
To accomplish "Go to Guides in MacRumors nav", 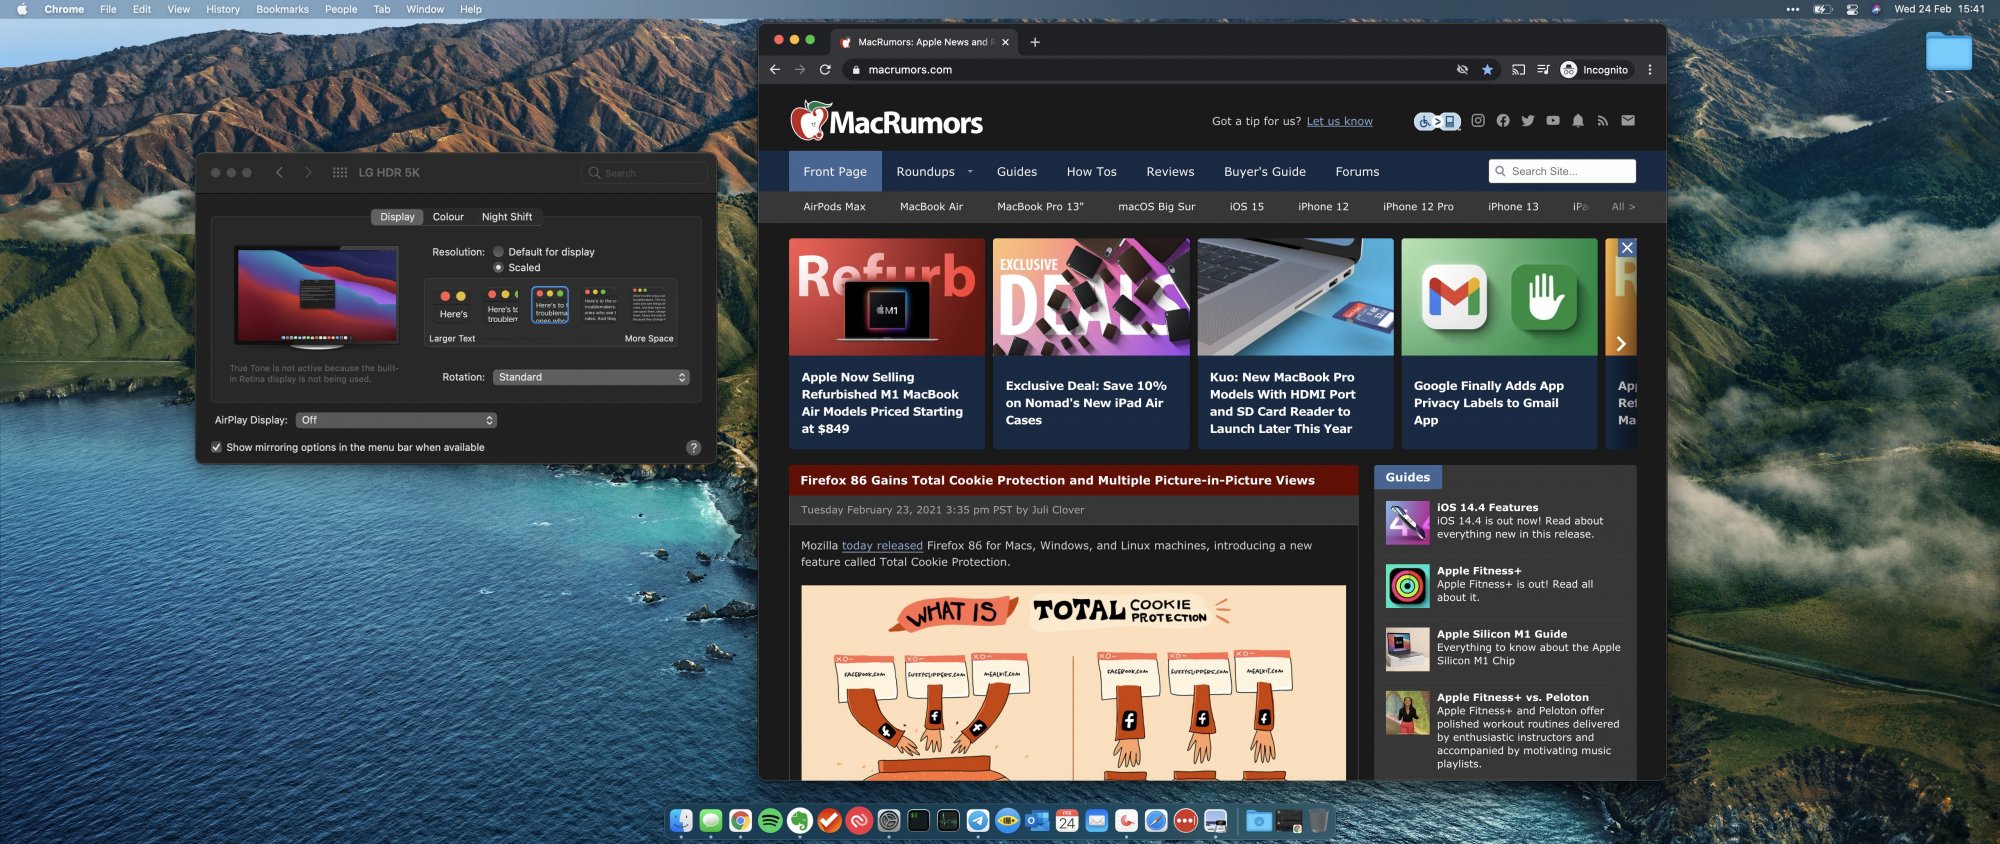I will pyautogui.click(x=1017, y=172).
